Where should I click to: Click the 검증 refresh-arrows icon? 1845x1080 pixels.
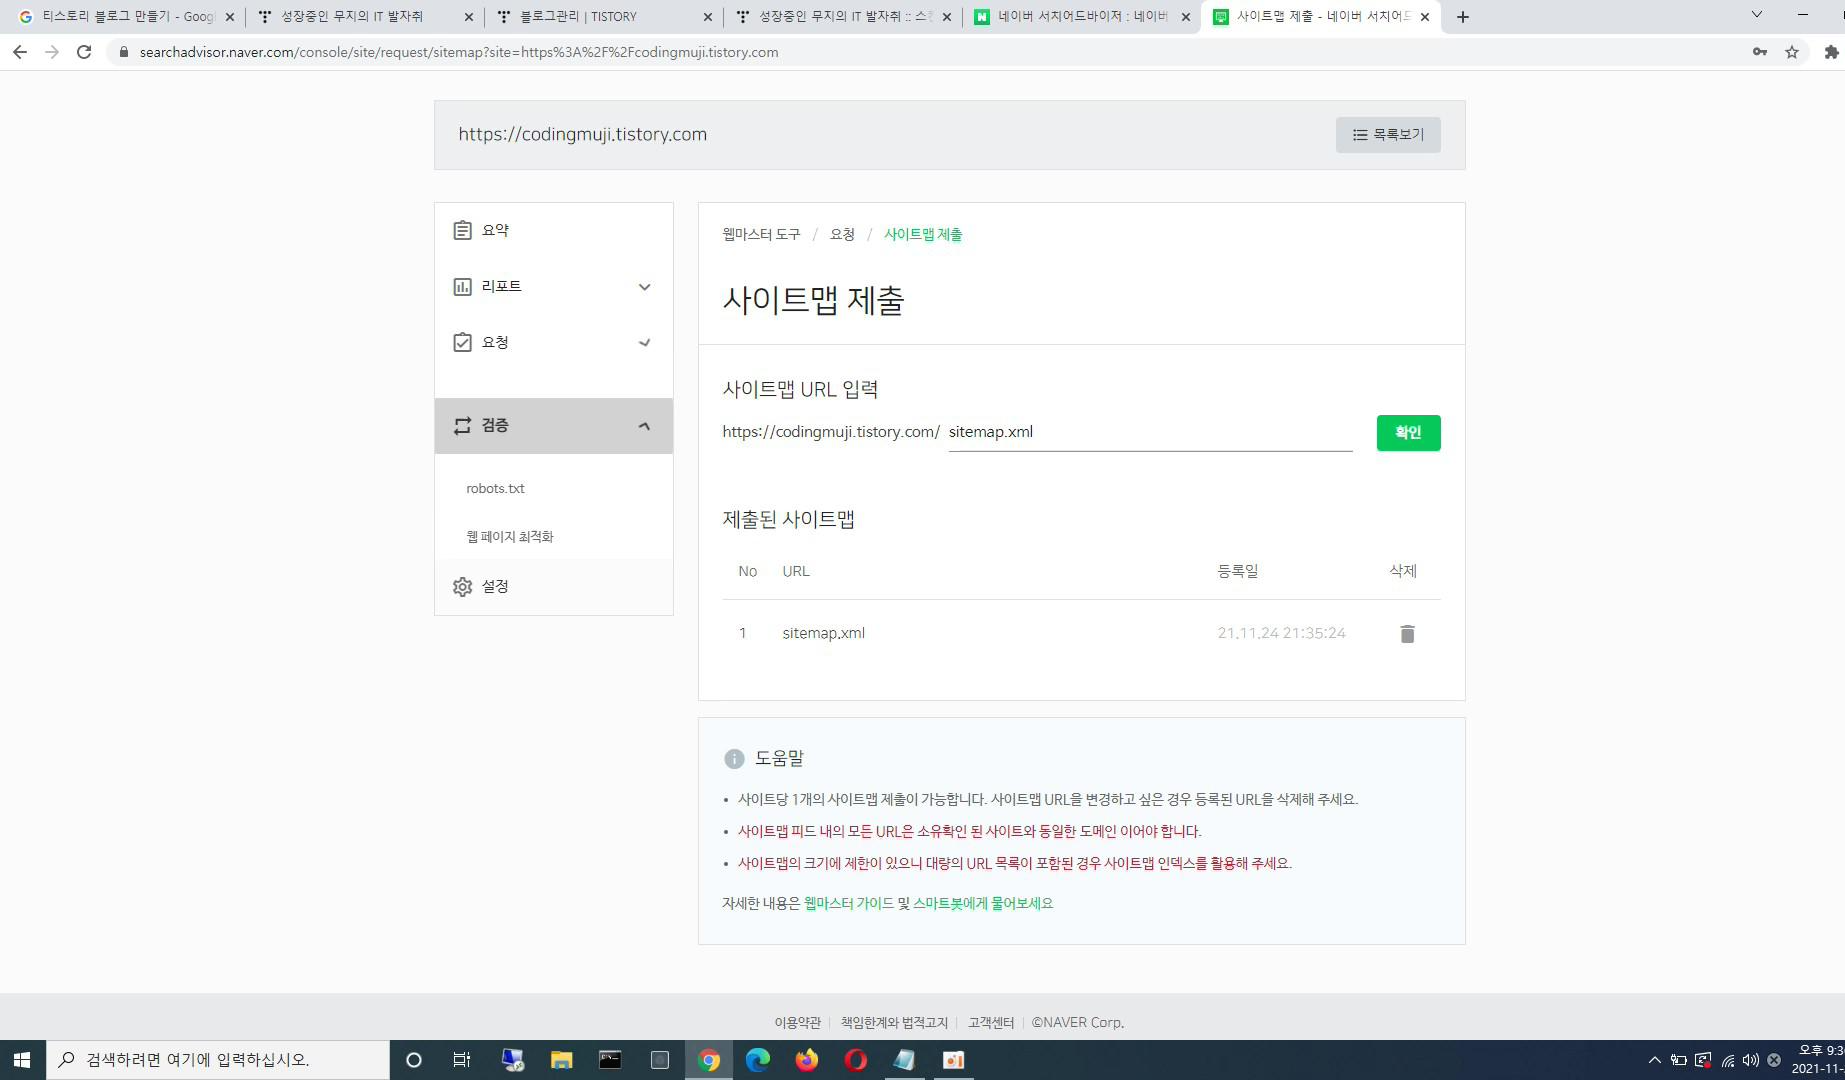click(462, 426)
